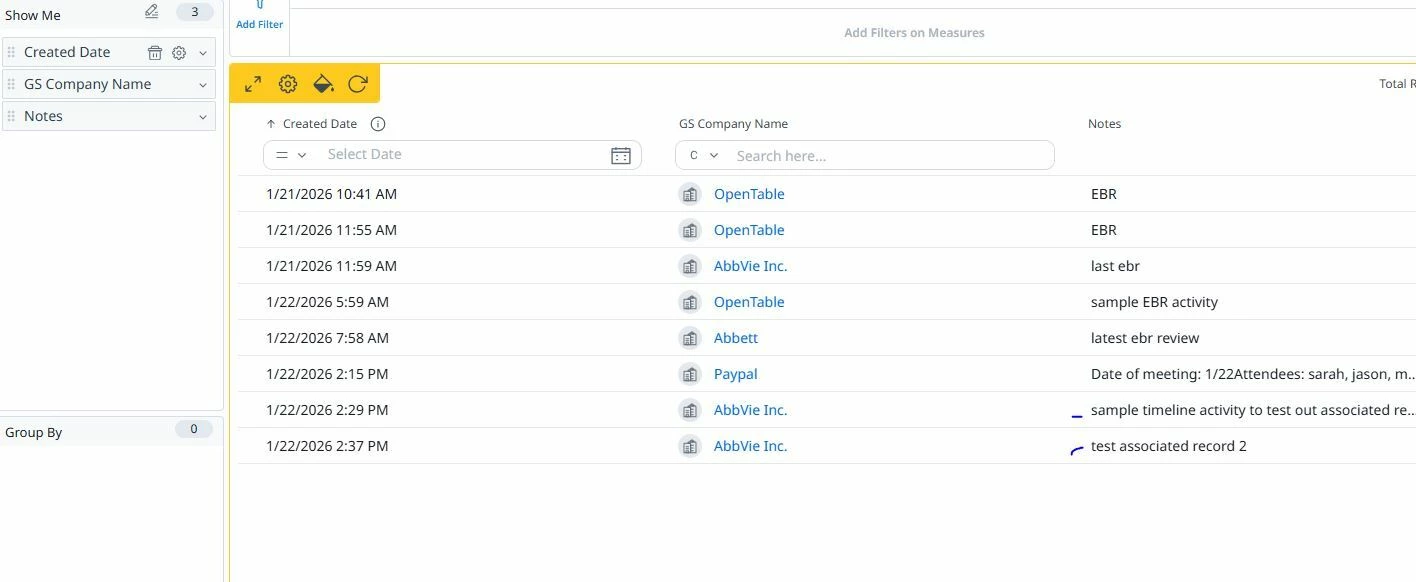
Task: Select the 1/22/2026 5:59 AM date cell
Action: click(x=327, y=302)
